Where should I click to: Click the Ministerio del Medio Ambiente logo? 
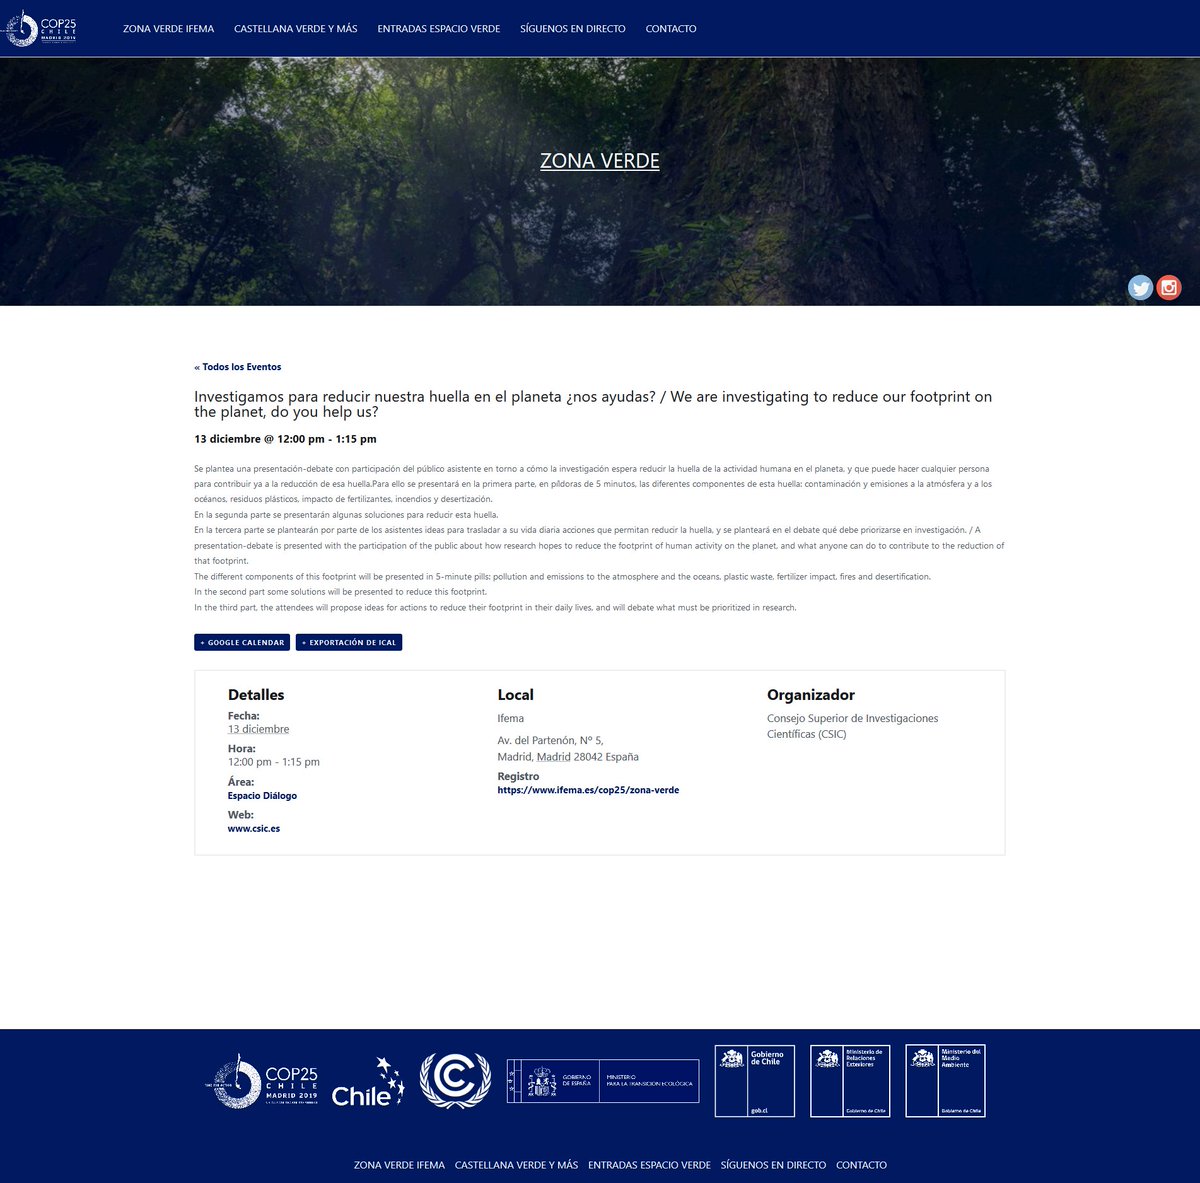point(946,1081)
